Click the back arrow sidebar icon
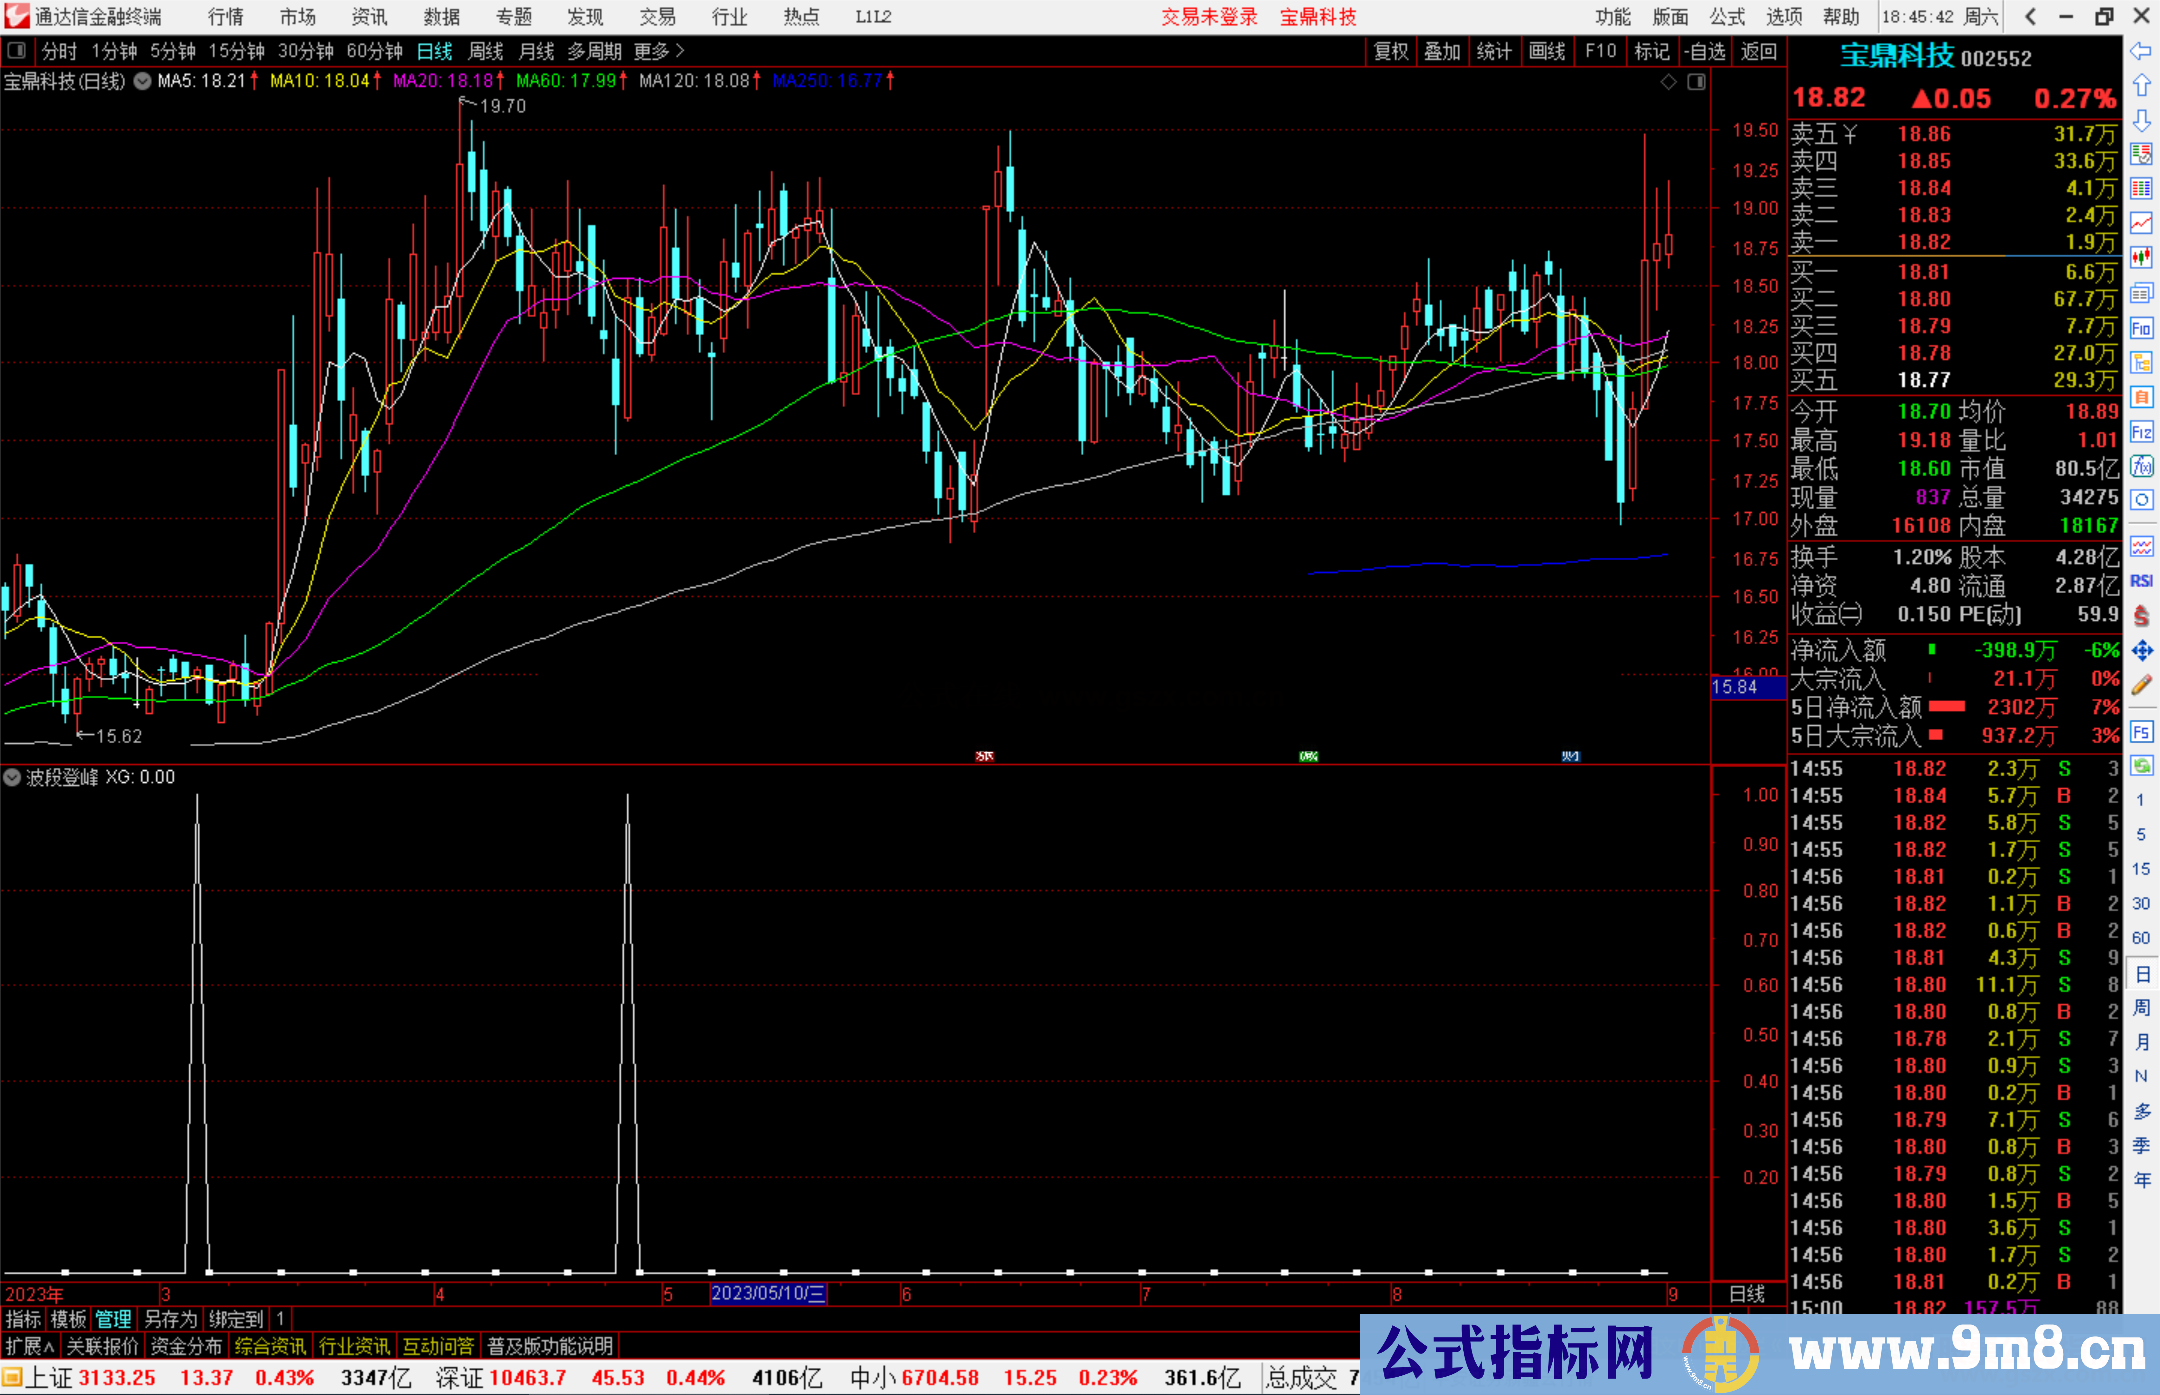Image resolution: width=2160 pixels, height=1395 pixels. click(2141, 51)
